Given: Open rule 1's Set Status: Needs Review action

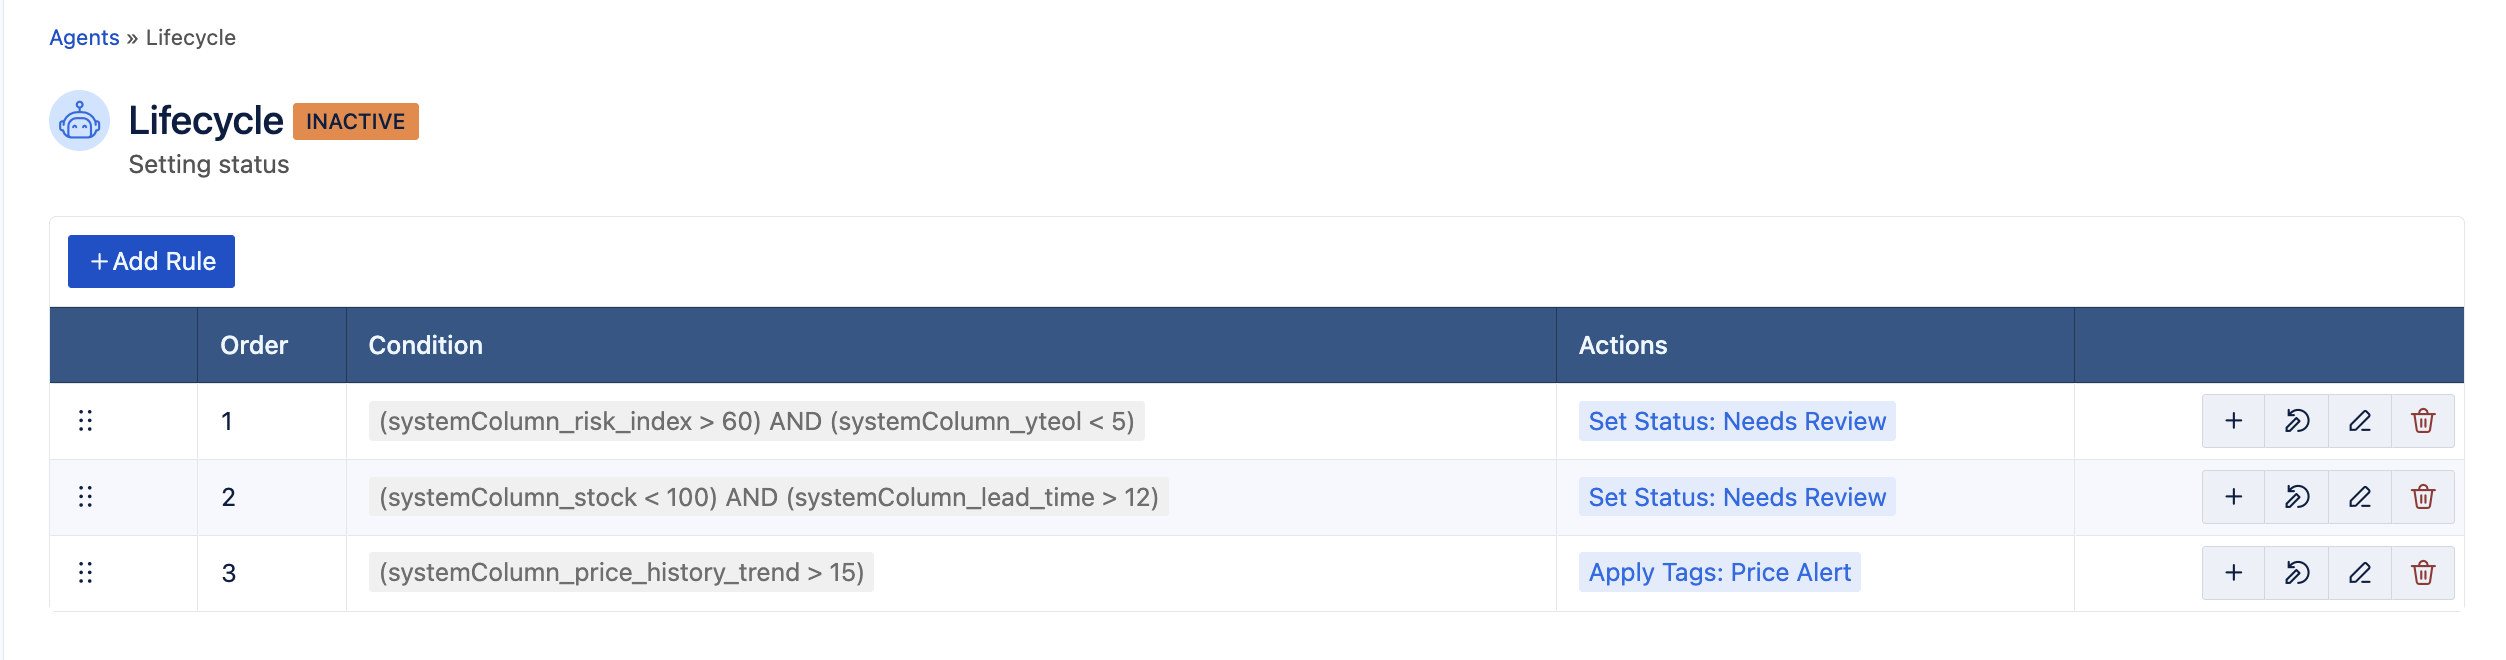Looking at the screenshot, I should tap(1737, 421).
